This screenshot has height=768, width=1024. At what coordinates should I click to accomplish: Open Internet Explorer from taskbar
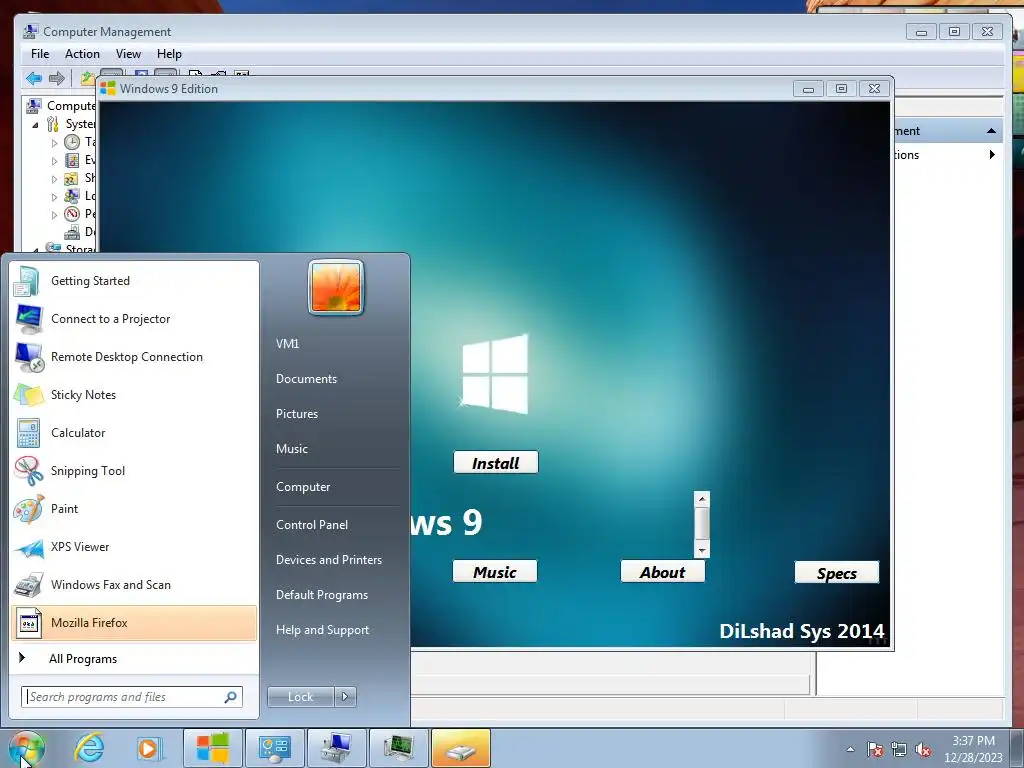[89, 748]
